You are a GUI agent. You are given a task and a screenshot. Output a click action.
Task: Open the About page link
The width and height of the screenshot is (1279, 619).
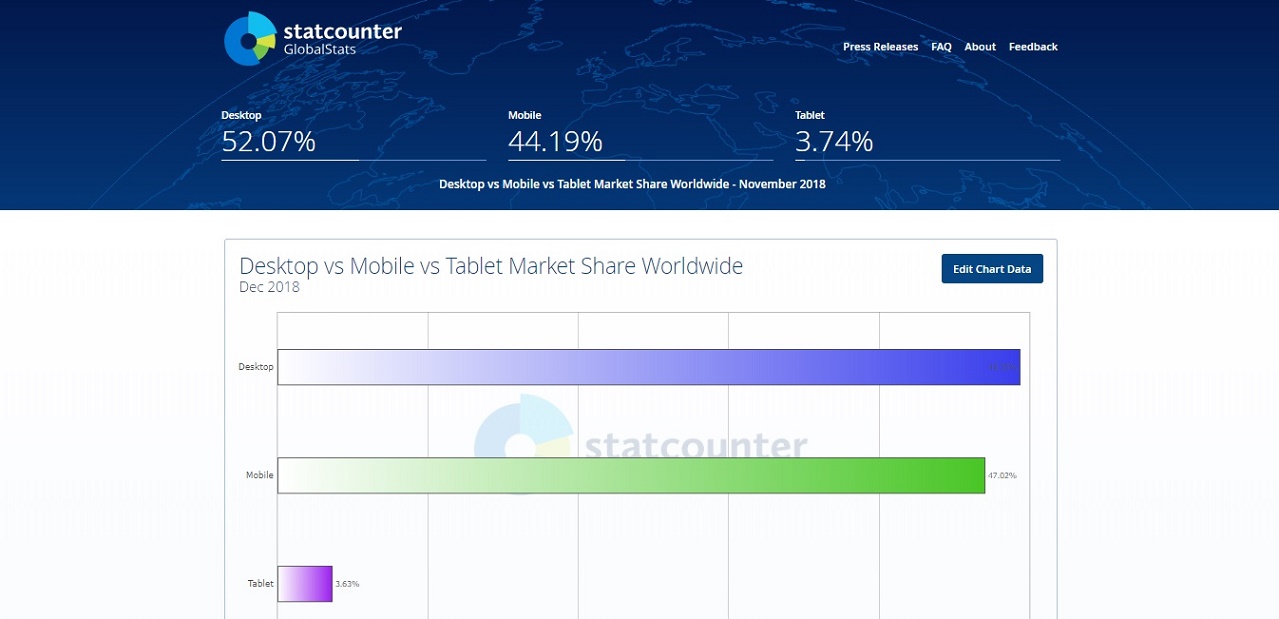tap(980, 47)
